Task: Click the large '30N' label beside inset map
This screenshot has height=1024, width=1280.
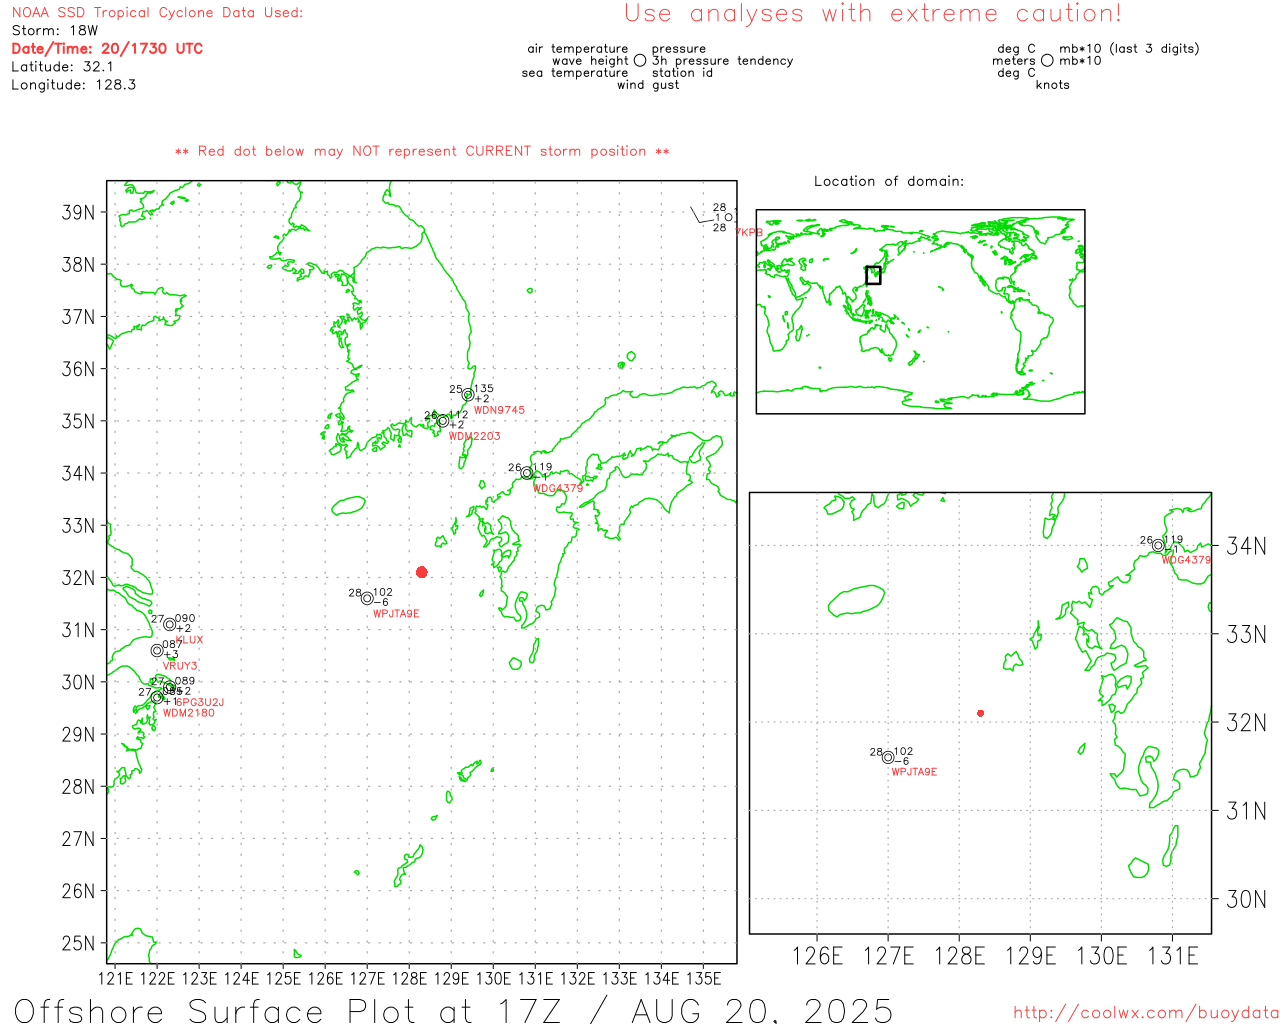Action: point(1246,899)
